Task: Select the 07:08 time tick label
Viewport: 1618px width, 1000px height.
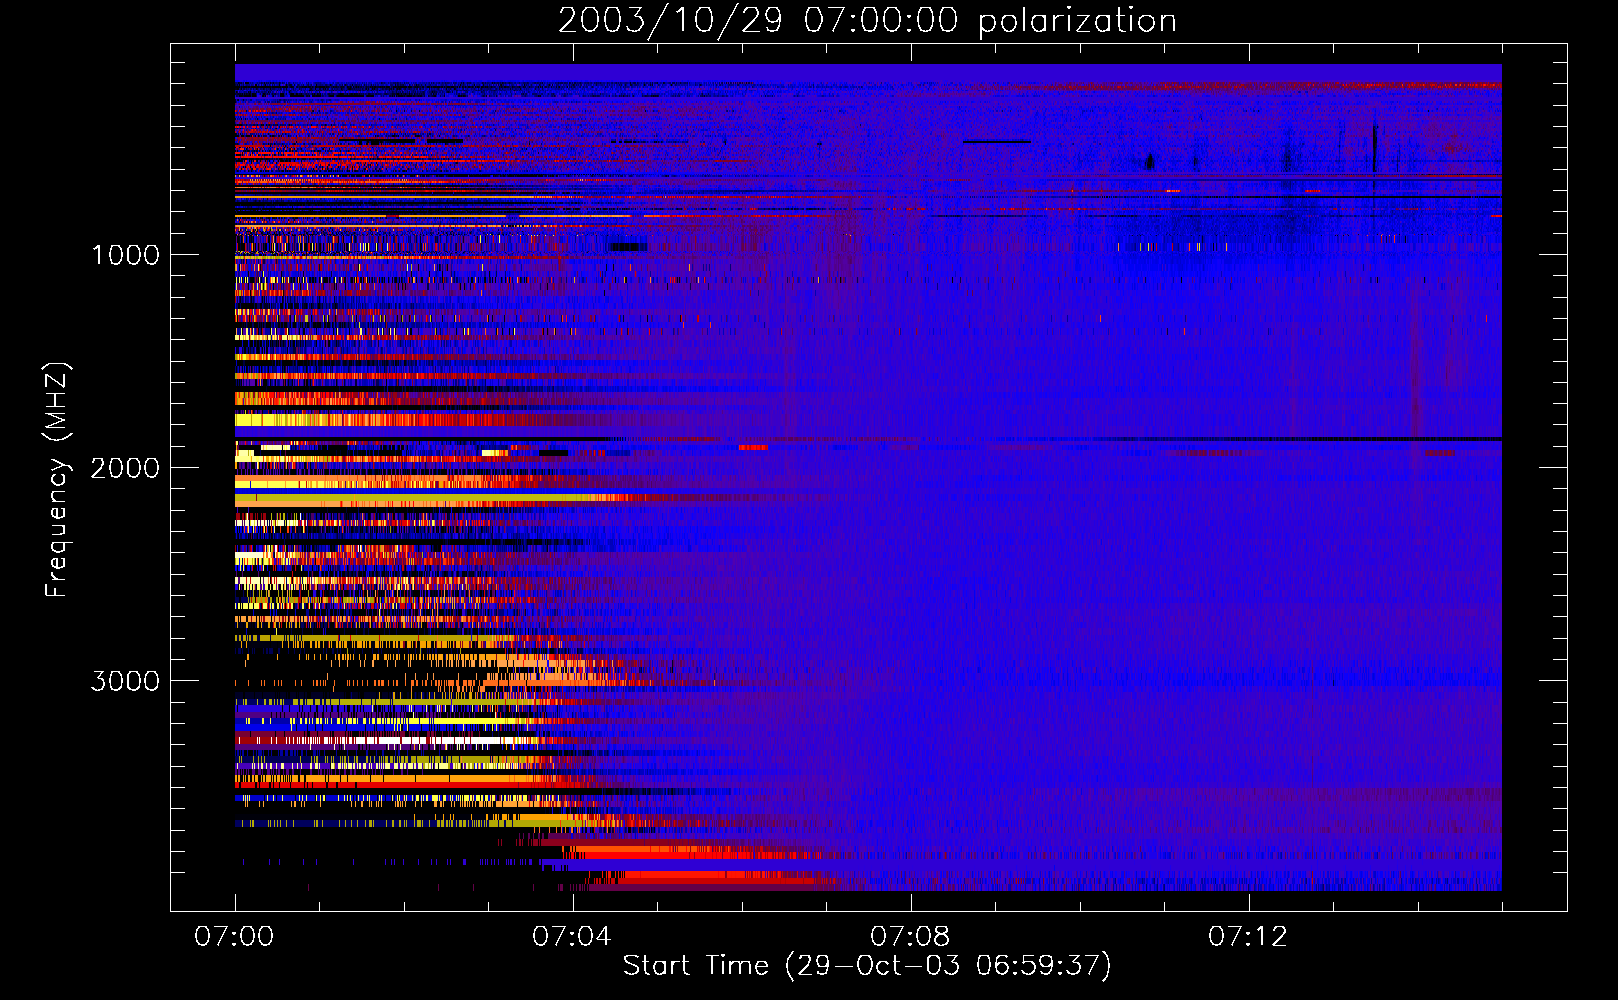Action: tap(910, 937)
